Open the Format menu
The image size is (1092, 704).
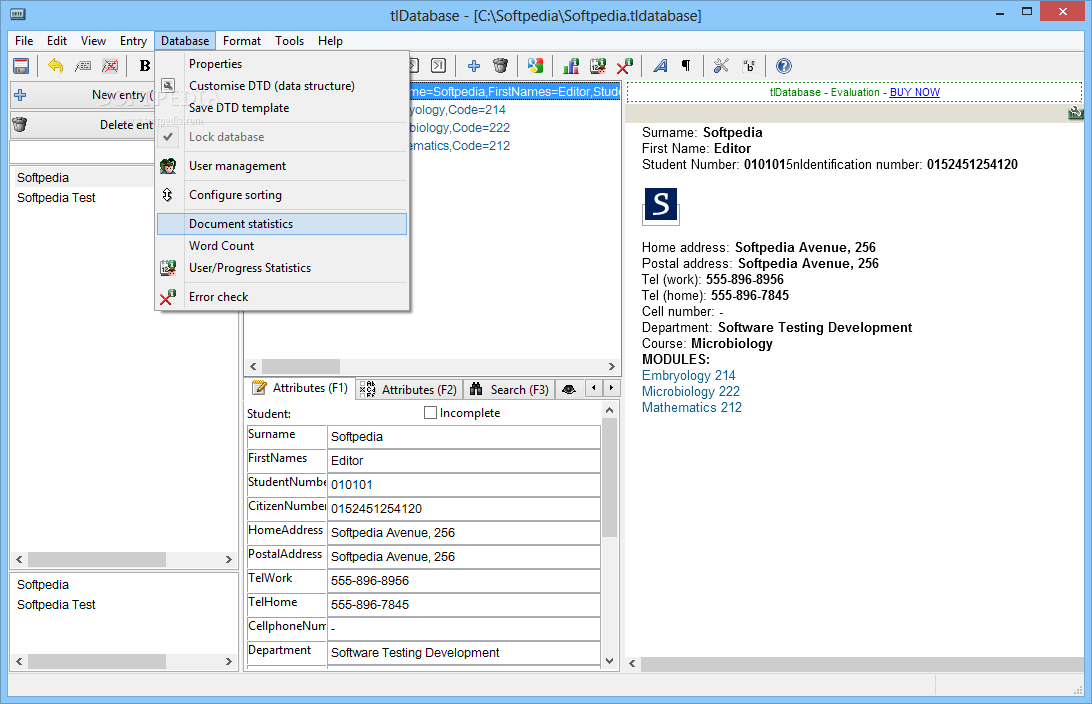[x=242, y=41]
